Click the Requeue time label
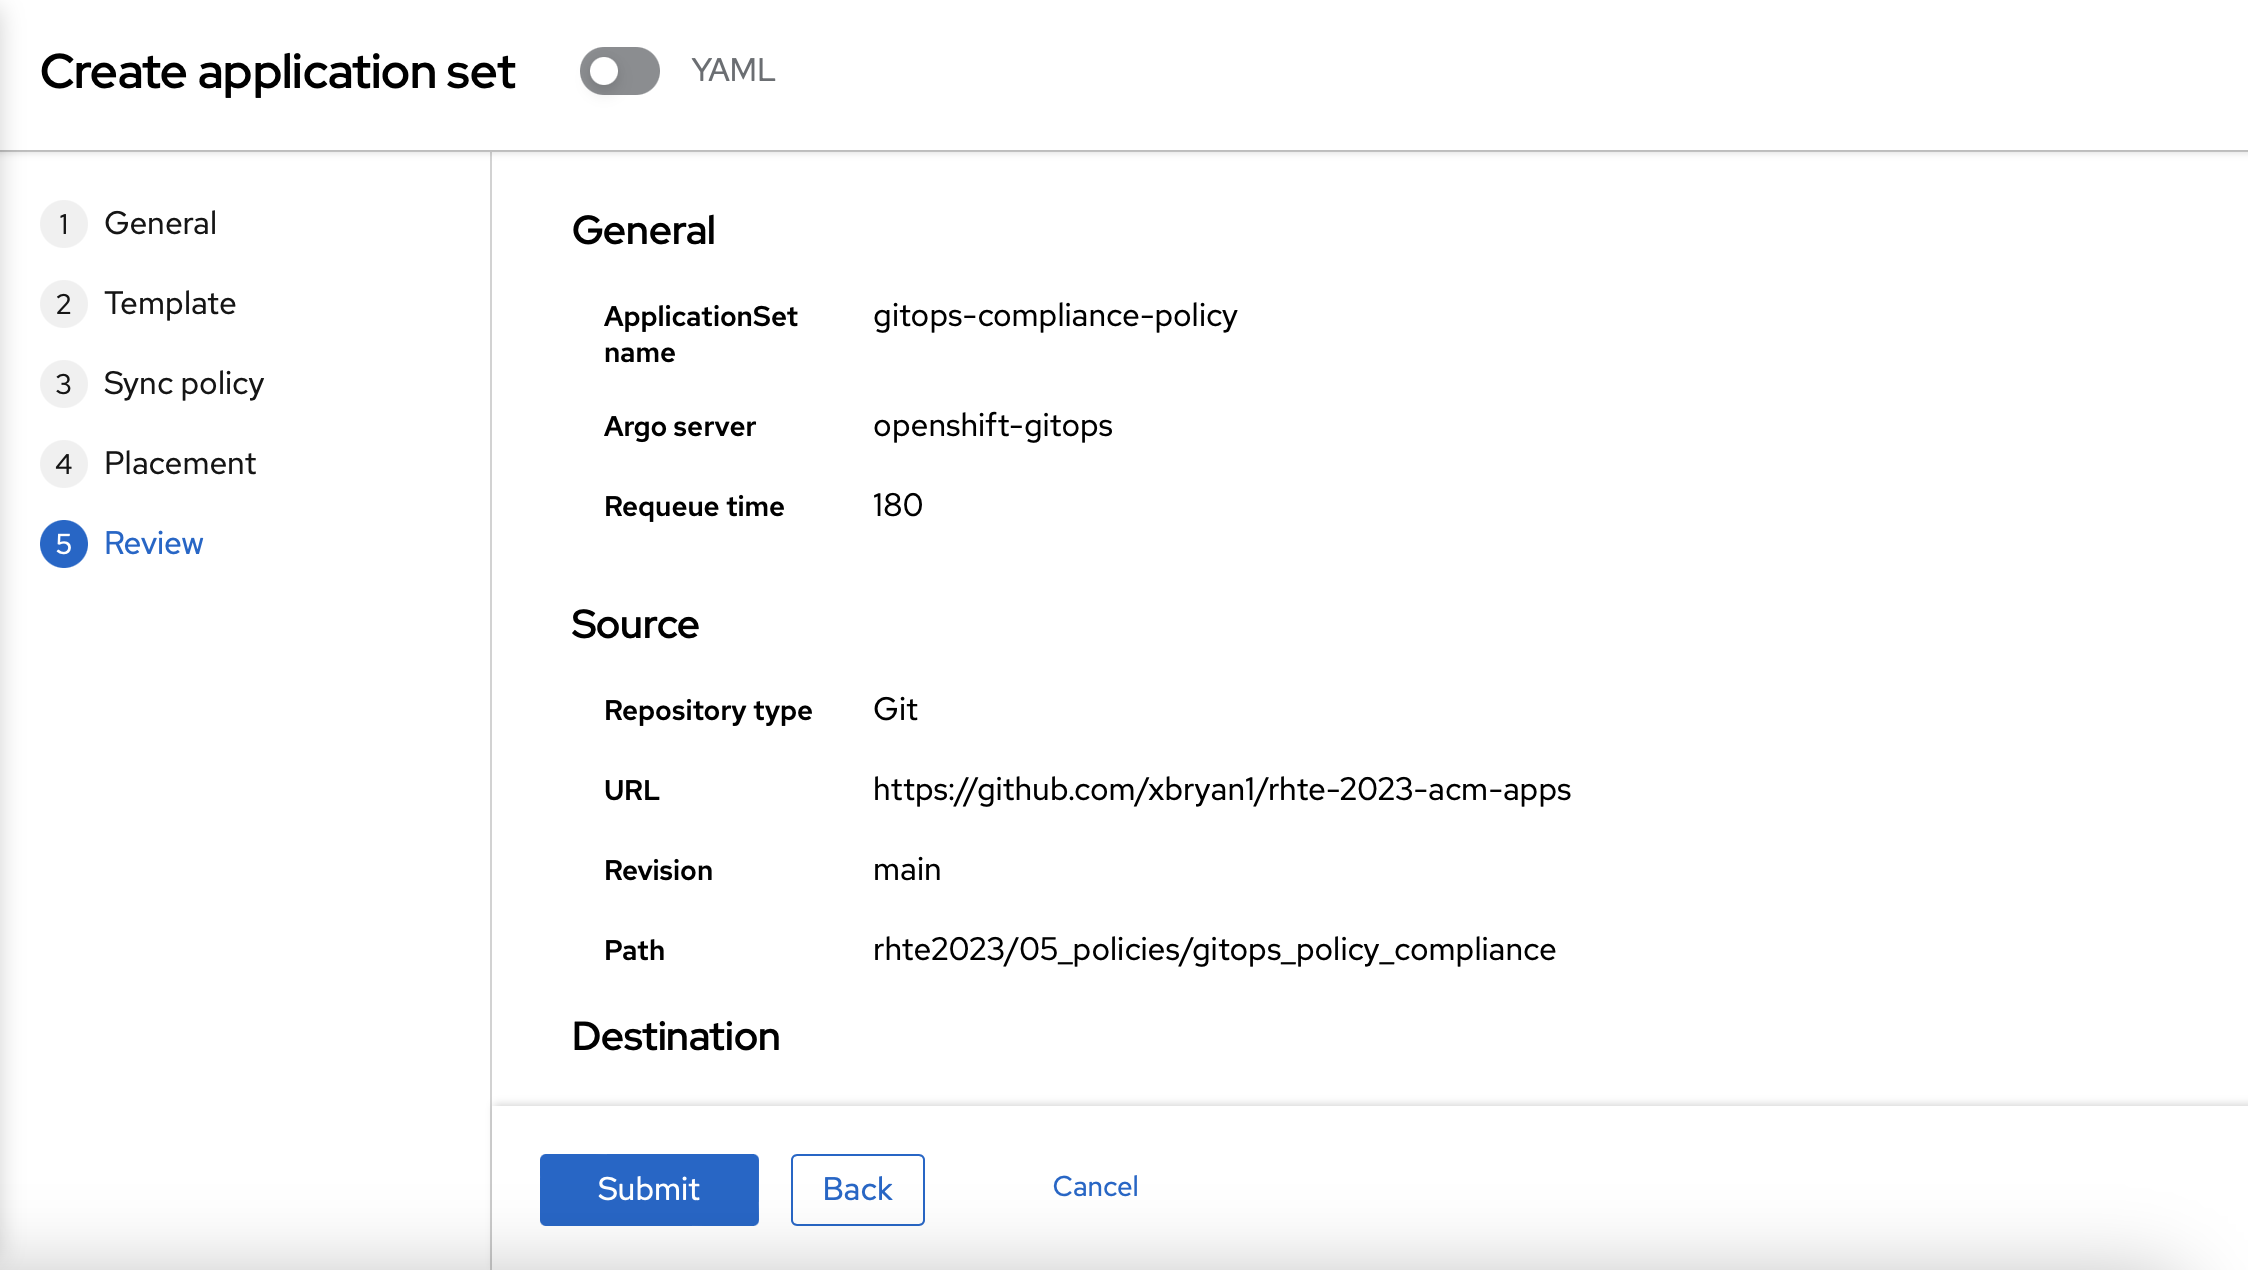2248x1270 pixels. click(x=694, y=507)
